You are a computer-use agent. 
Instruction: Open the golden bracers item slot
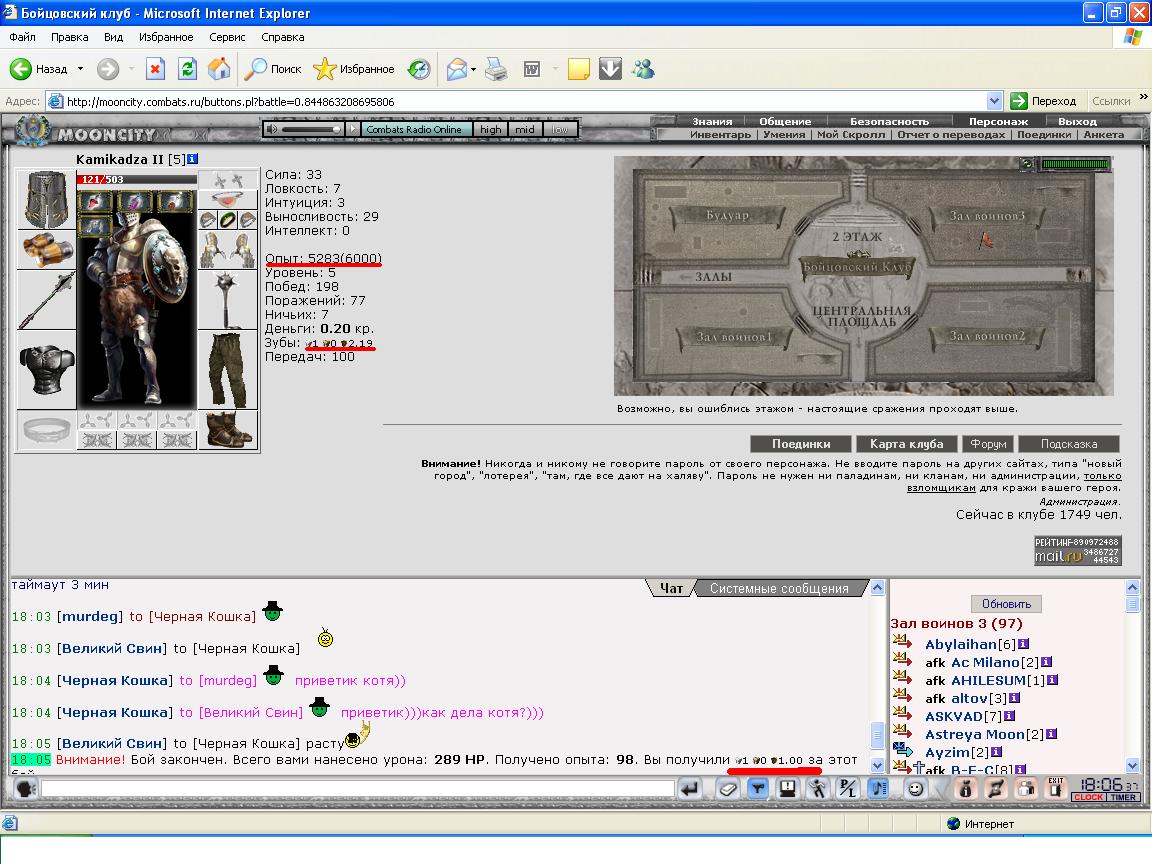click(46, 250)
